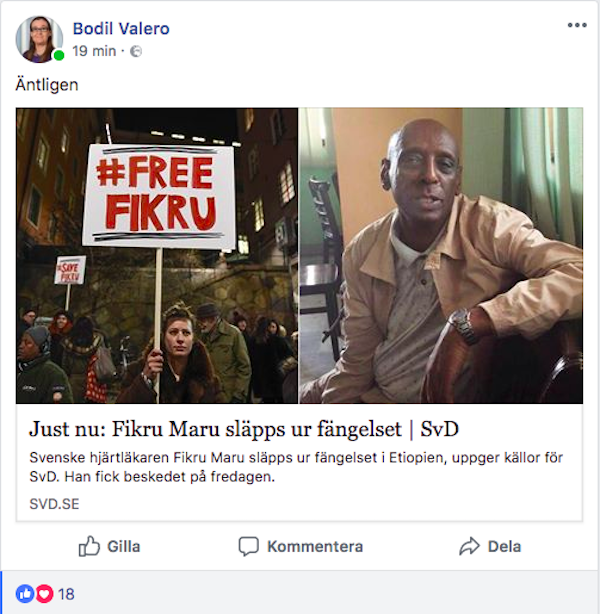The width and height of the screenshot is (600, 614).
Task: View the 18 reactions count
Action: [x=66, y=594]
